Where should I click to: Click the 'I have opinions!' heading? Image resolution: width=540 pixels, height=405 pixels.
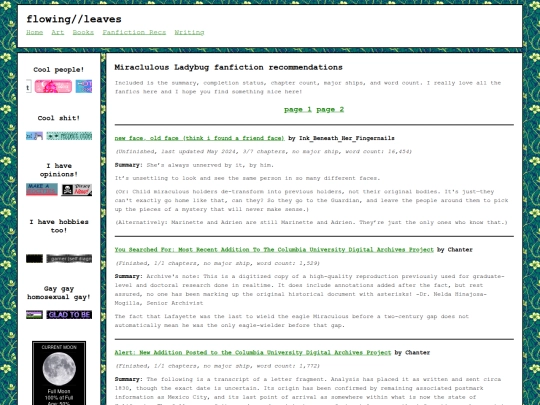59,170
